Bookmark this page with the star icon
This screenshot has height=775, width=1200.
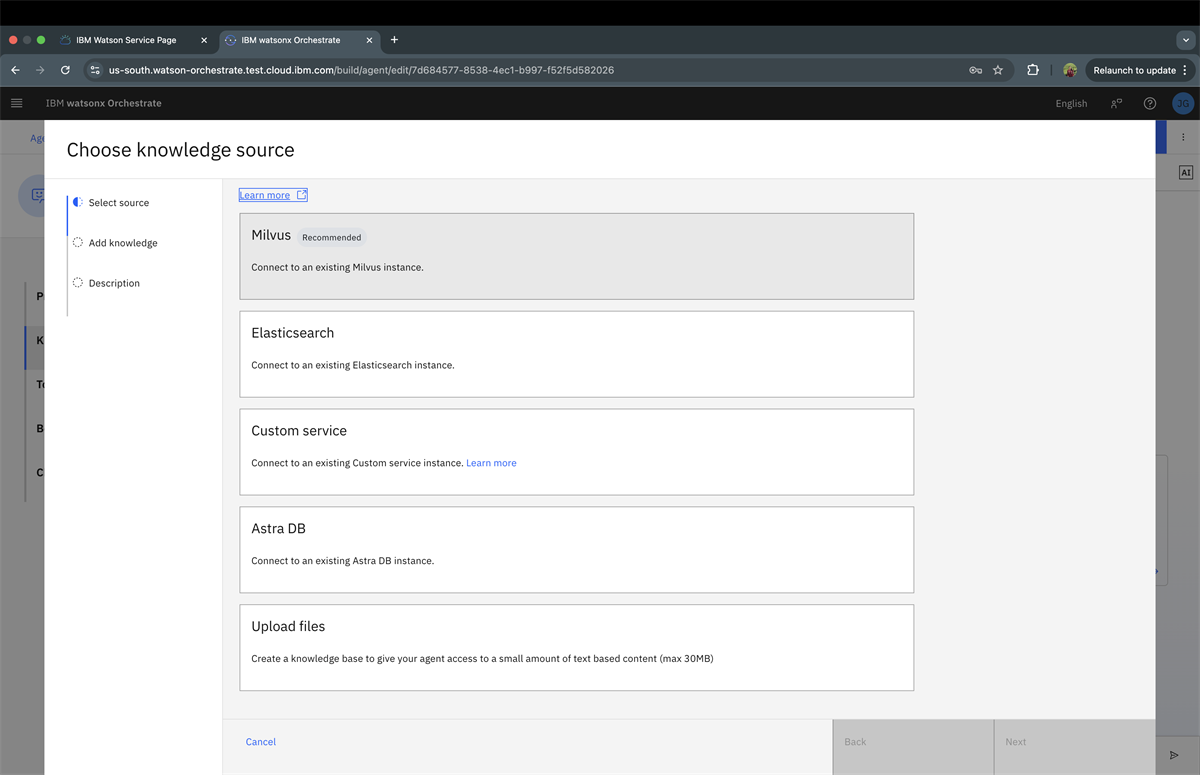[998, 70]
